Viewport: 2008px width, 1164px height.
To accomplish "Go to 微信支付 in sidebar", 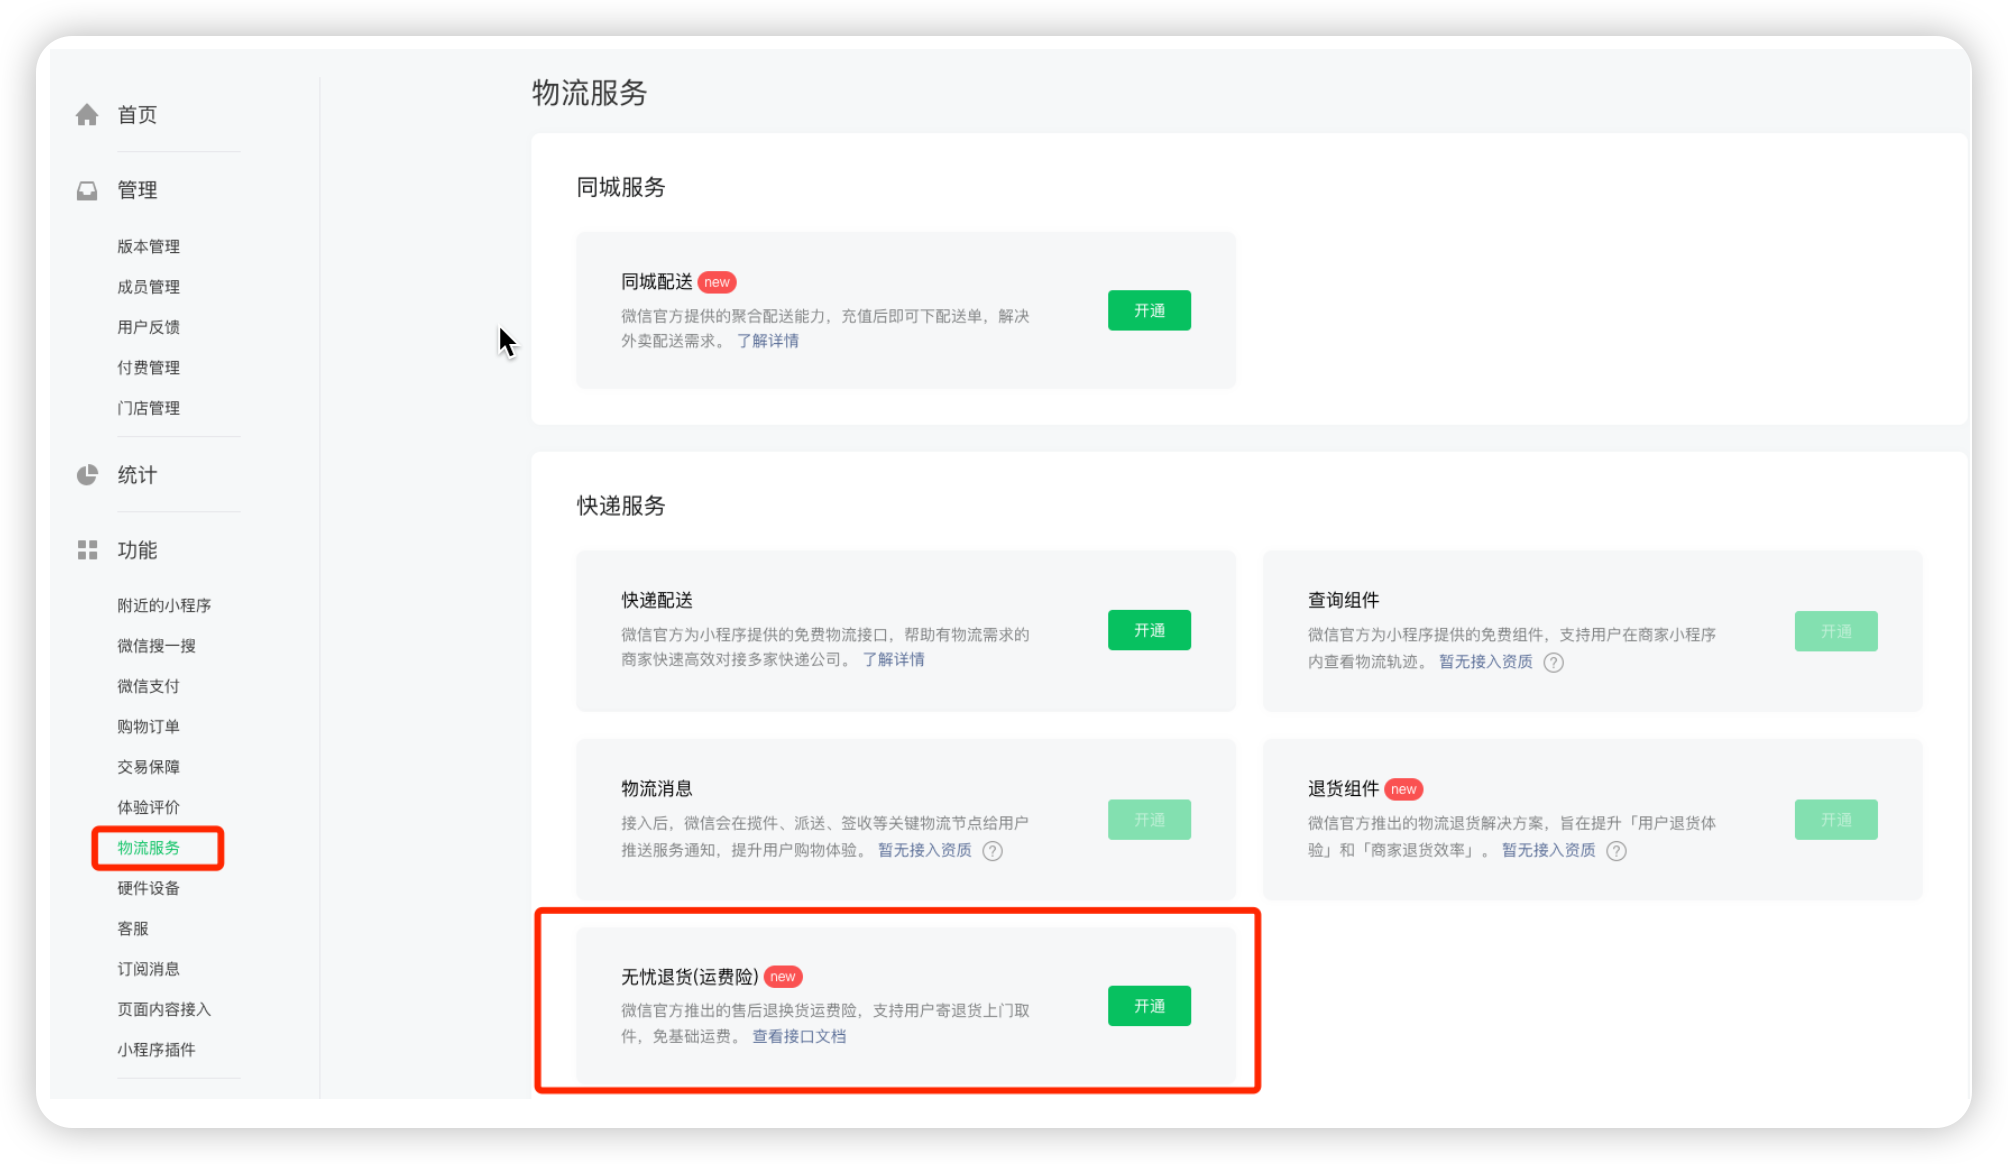I will pyautogui.click(x=148, y=686).
